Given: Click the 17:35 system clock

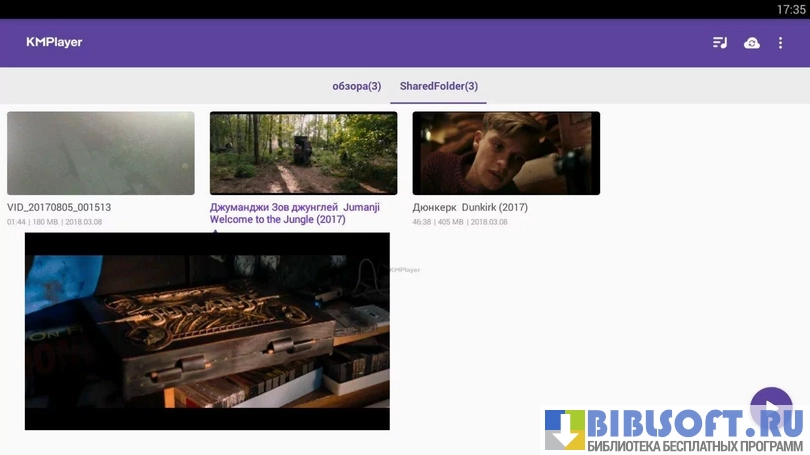Looking at the screenshot, I should click(790, 9).
